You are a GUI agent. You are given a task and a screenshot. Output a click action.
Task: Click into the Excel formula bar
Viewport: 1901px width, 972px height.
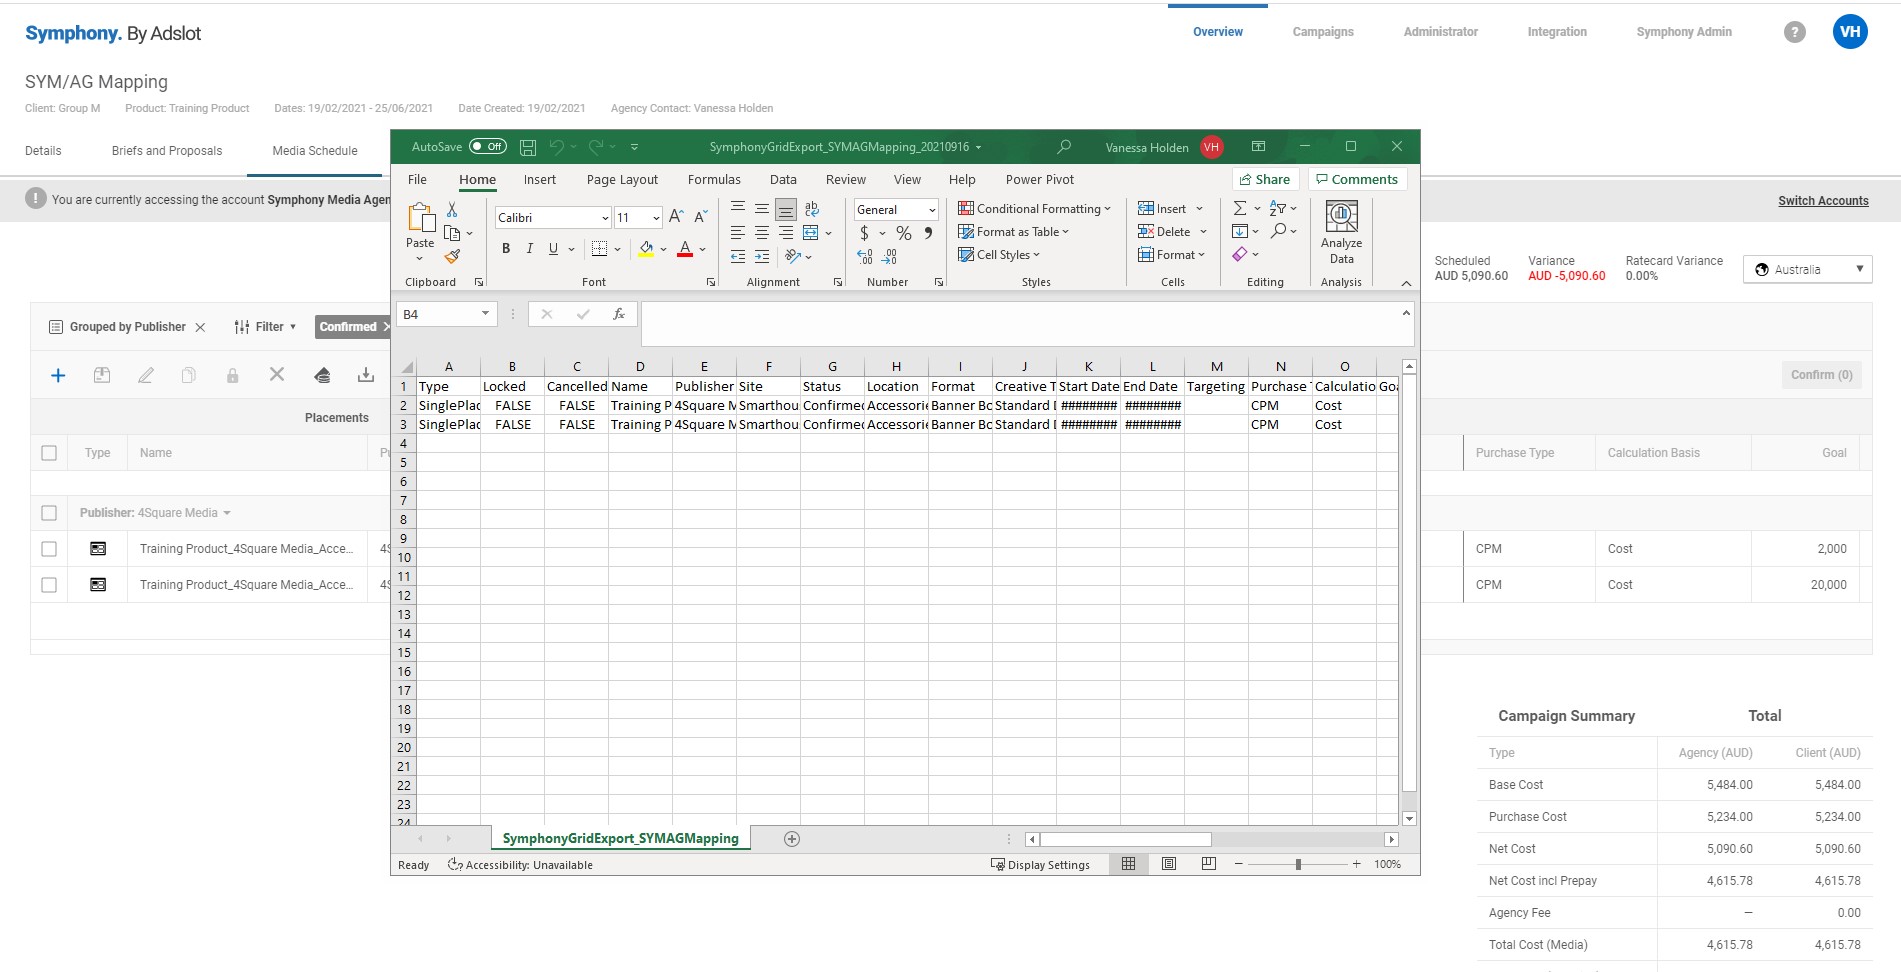tap(1020, 325)
